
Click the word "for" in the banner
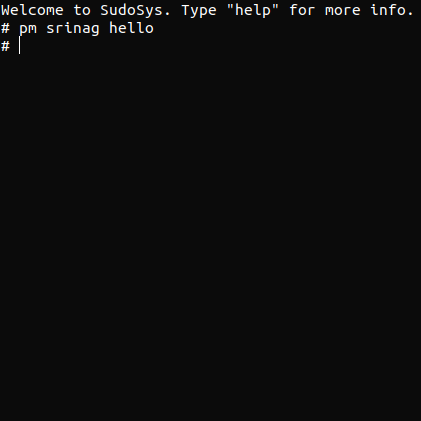coord(302,10)
